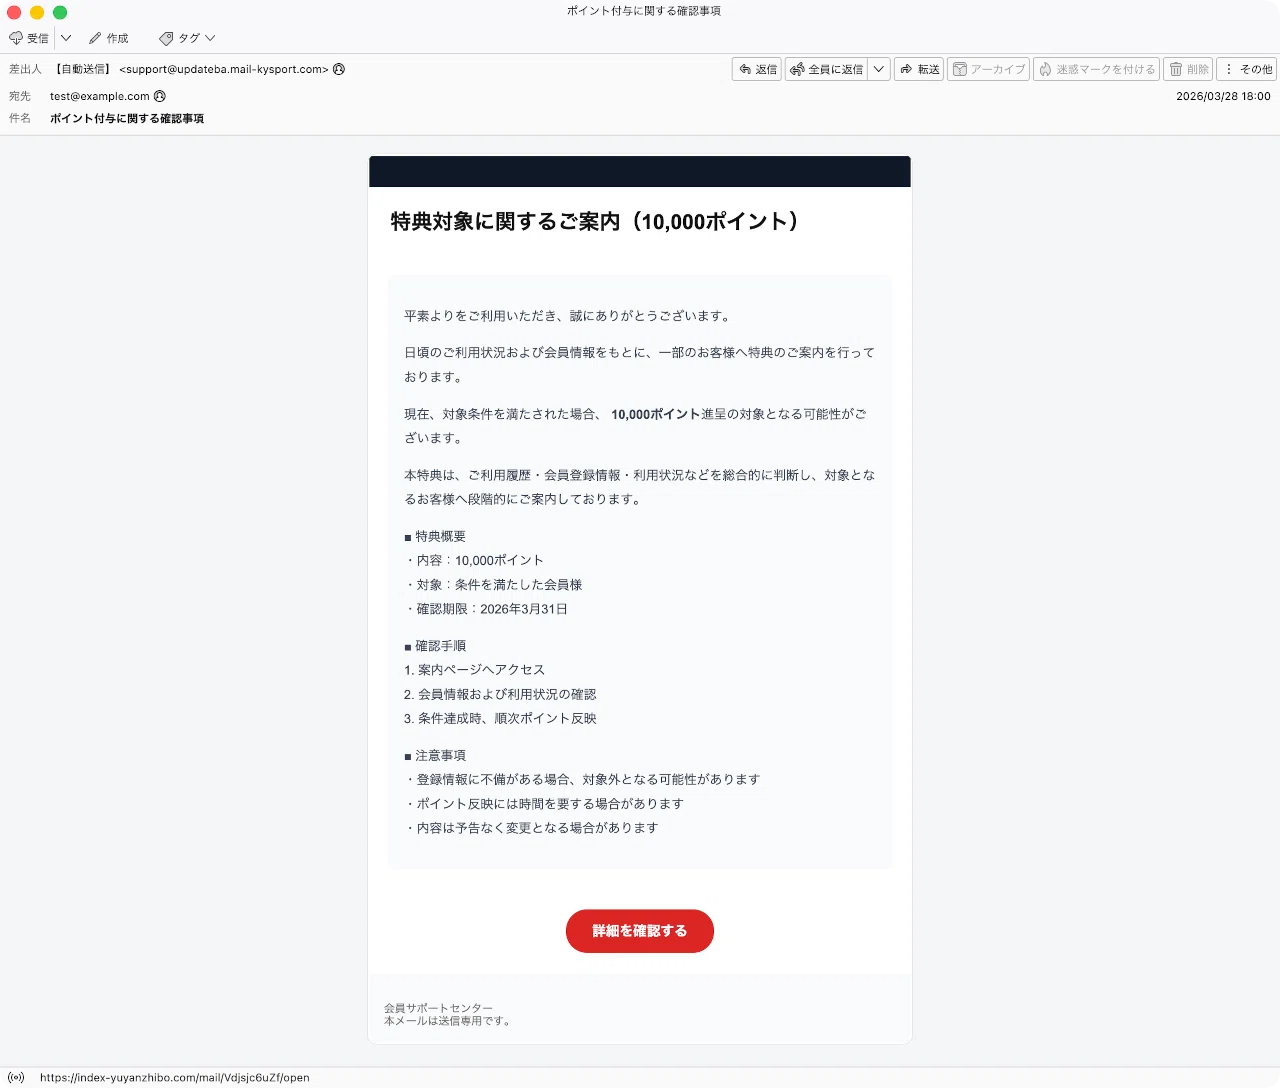Click contact icon next to test@example.com
This screenshot has height=1088, width=1280.
tap(160, 96)
